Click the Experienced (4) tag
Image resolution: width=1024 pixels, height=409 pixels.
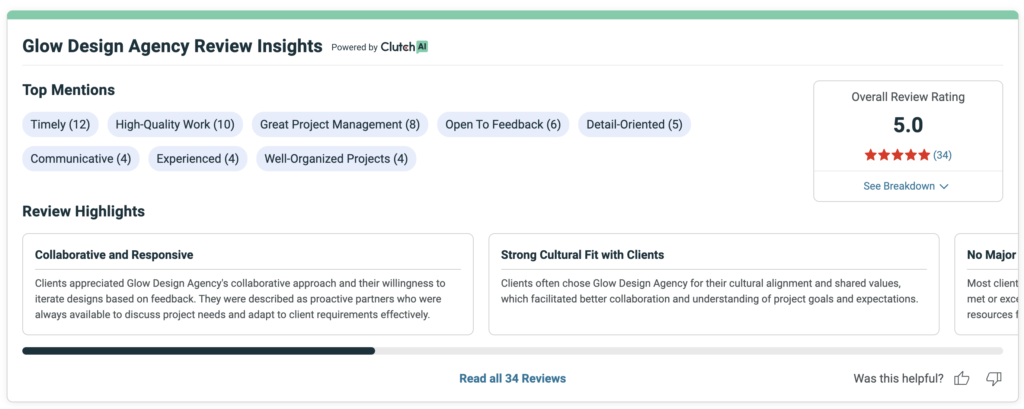(x=197, y=159)
